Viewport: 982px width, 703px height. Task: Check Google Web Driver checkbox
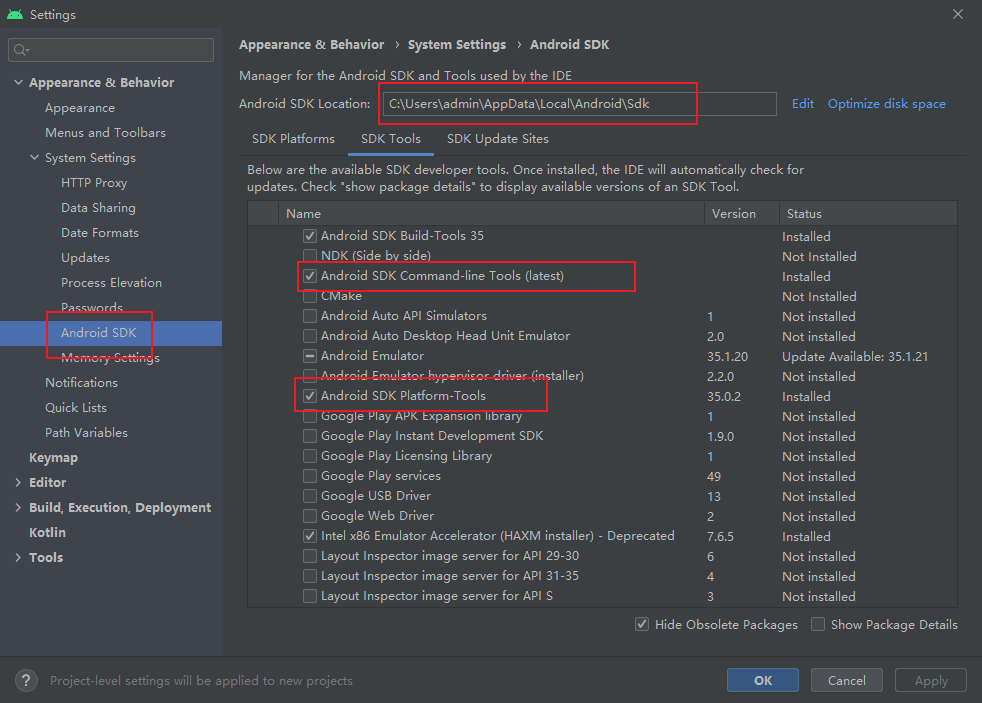309,516
